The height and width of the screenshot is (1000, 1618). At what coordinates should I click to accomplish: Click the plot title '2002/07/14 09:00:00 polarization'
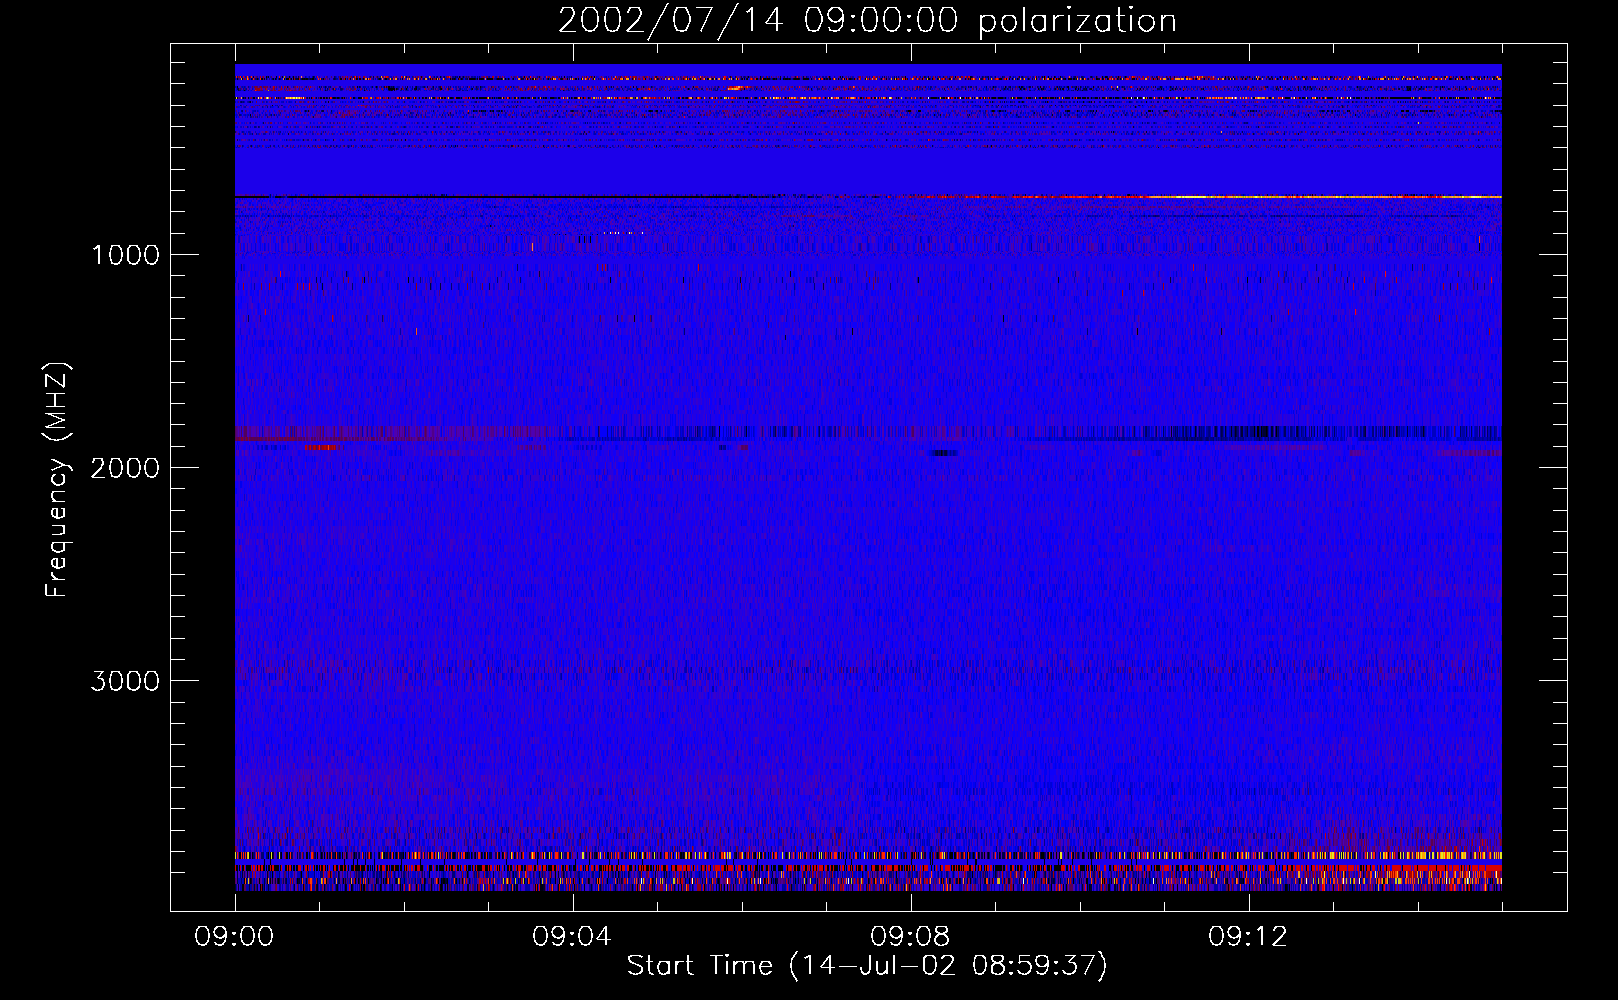coord(867,21)
